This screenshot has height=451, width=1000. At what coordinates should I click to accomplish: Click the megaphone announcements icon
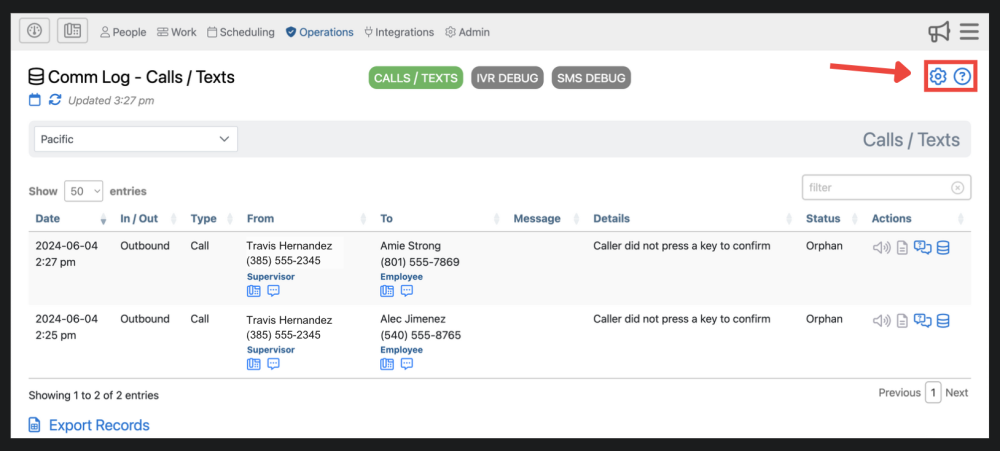point(939,32)
